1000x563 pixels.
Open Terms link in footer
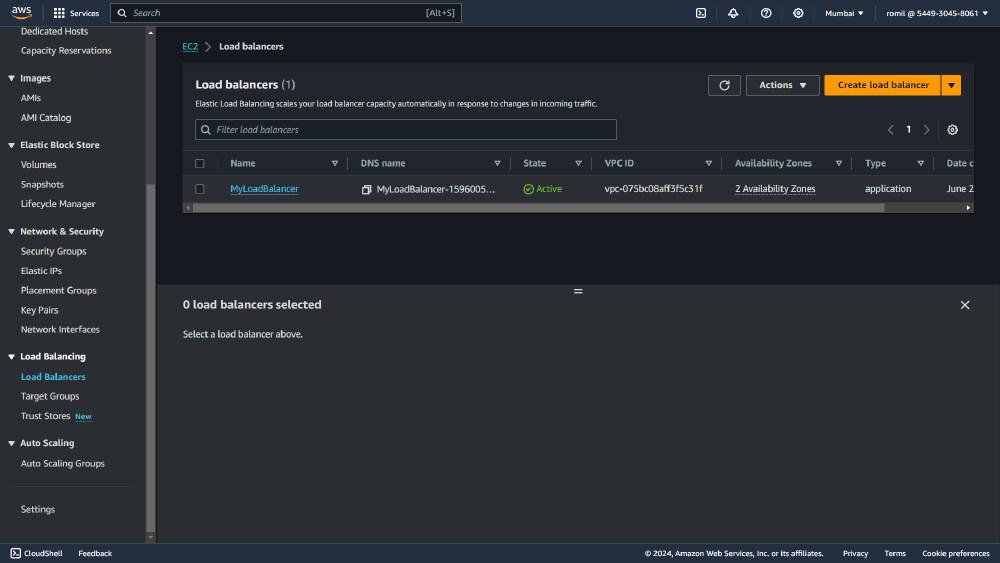click(895, 553)
